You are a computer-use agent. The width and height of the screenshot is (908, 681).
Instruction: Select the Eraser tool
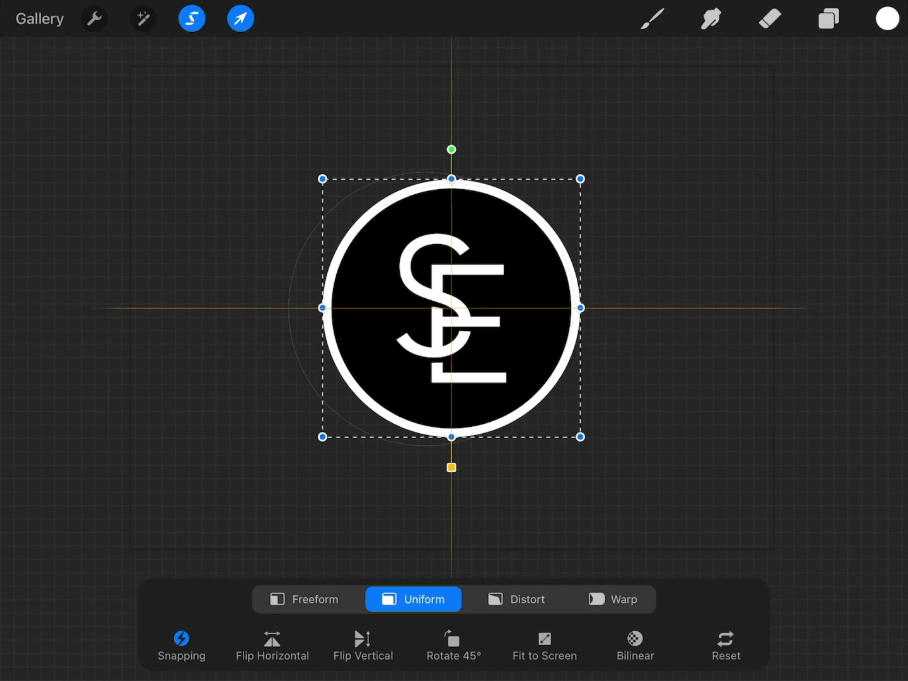[770, 19]
